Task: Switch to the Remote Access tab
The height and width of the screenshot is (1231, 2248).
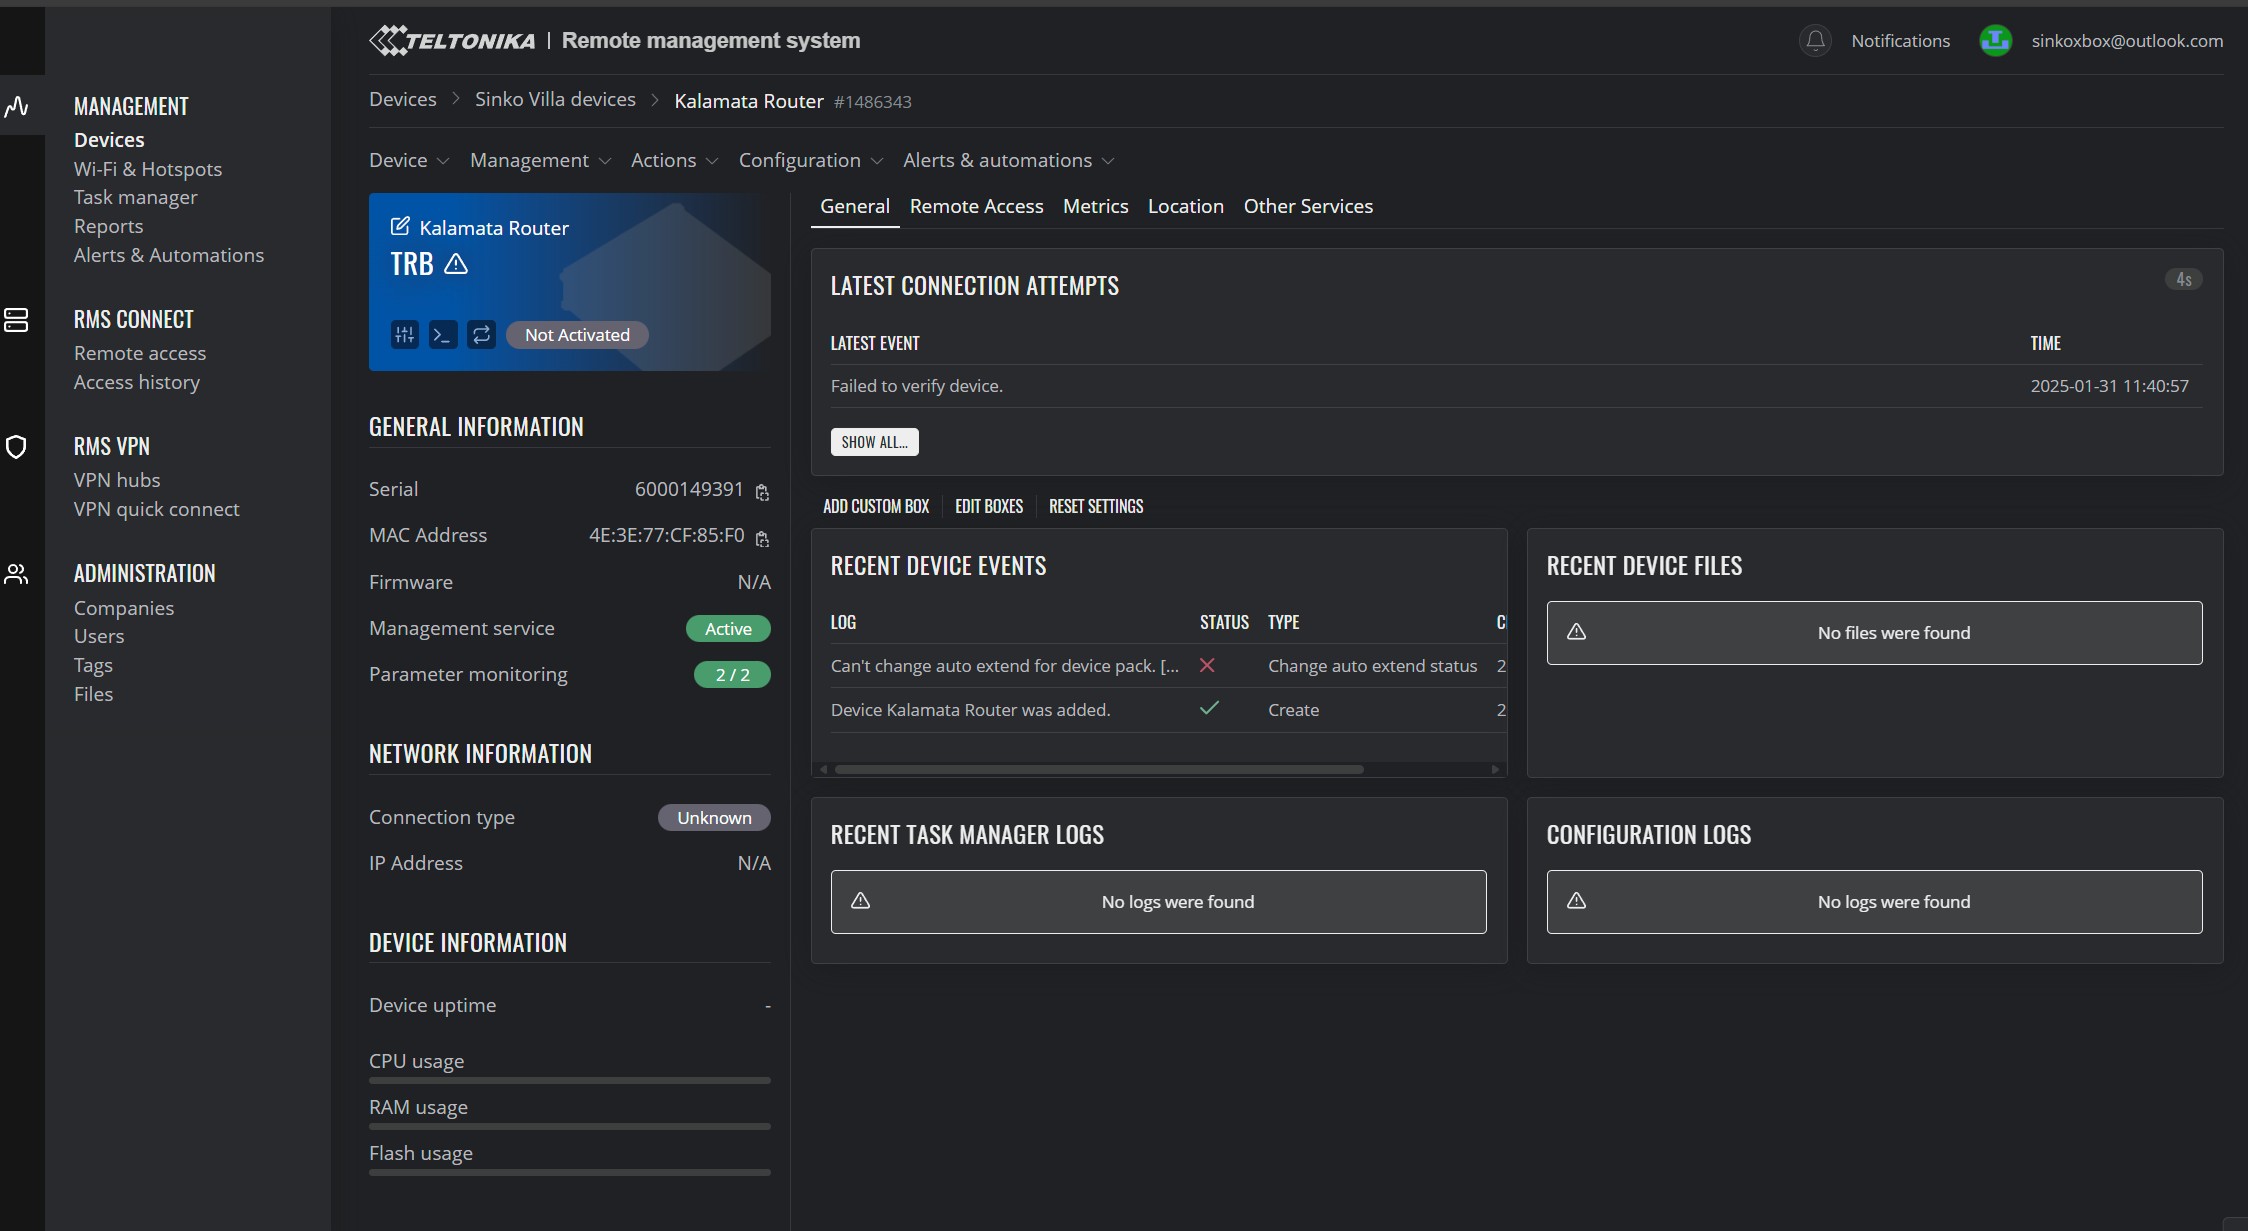Action: tap(976, 206)
